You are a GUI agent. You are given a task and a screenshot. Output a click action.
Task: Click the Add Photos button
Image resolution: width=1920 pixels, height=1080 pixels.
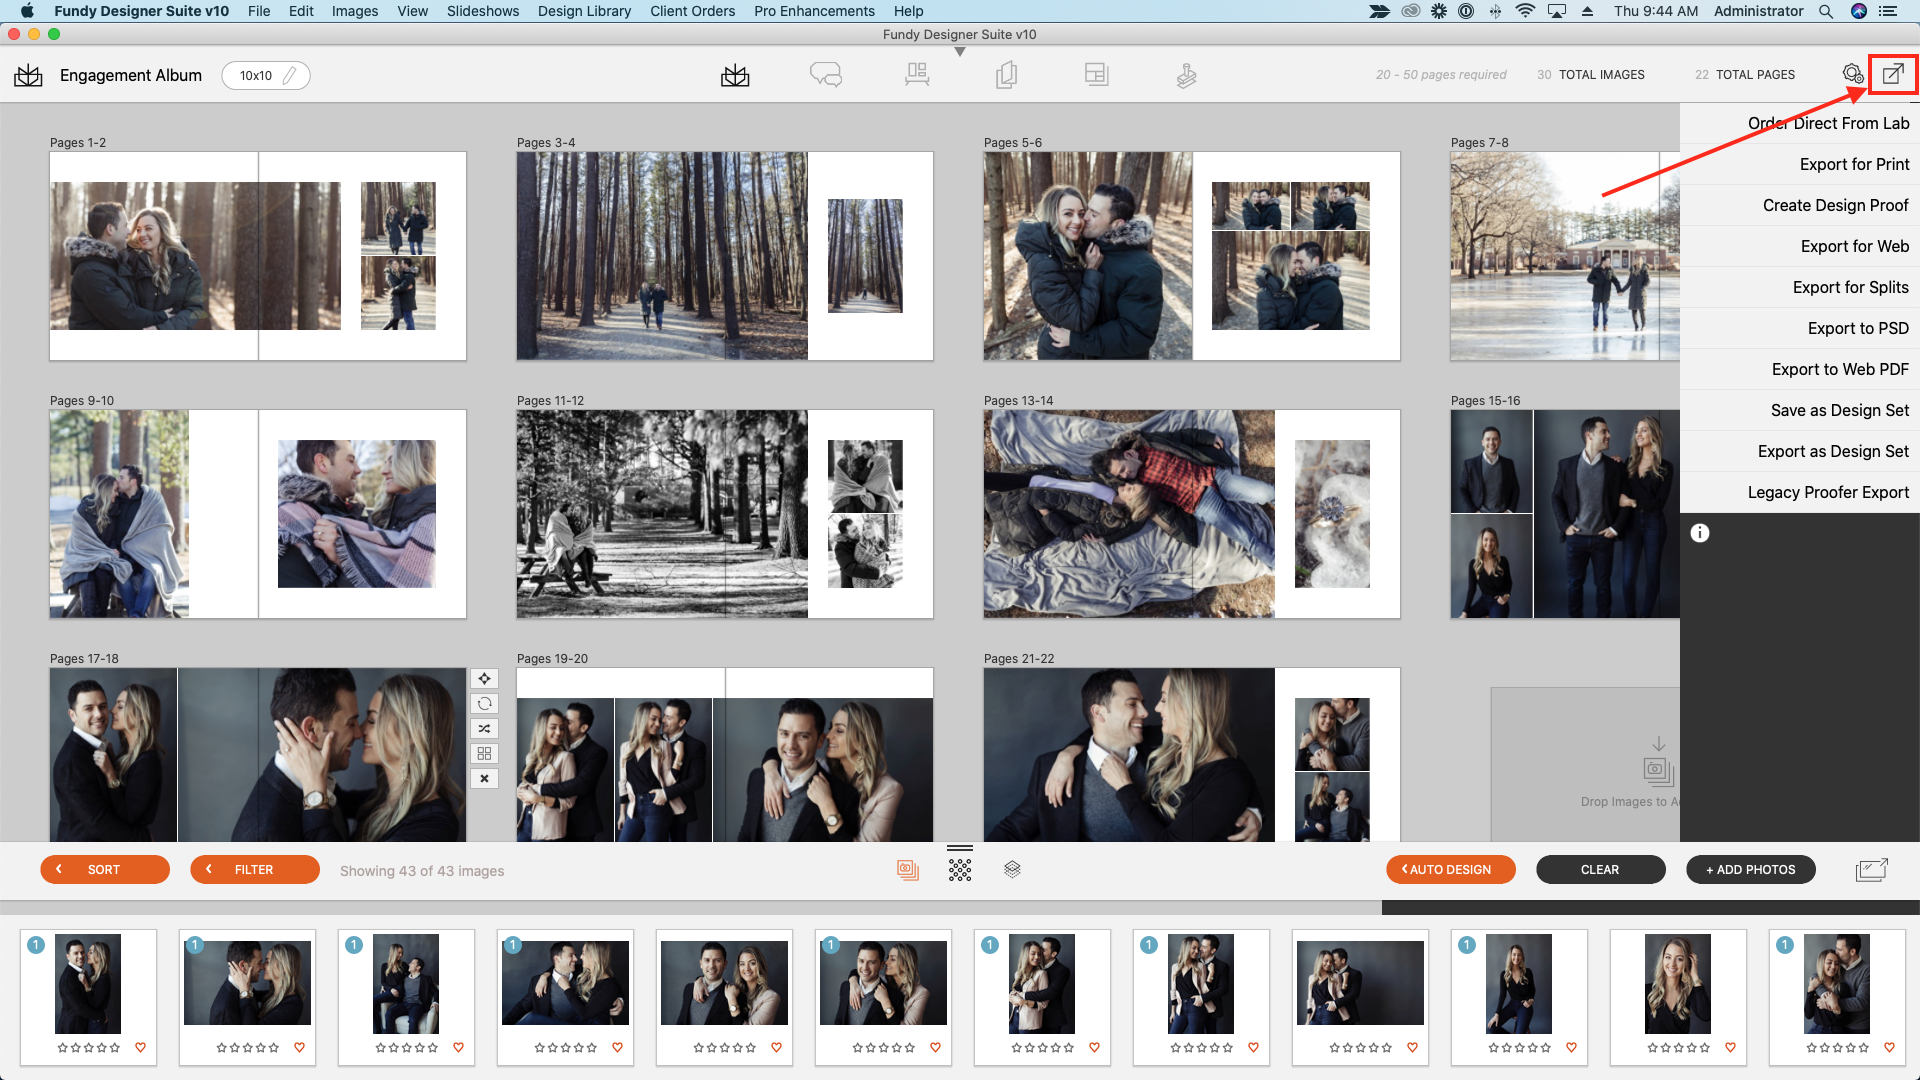(x=1751, y=869)
